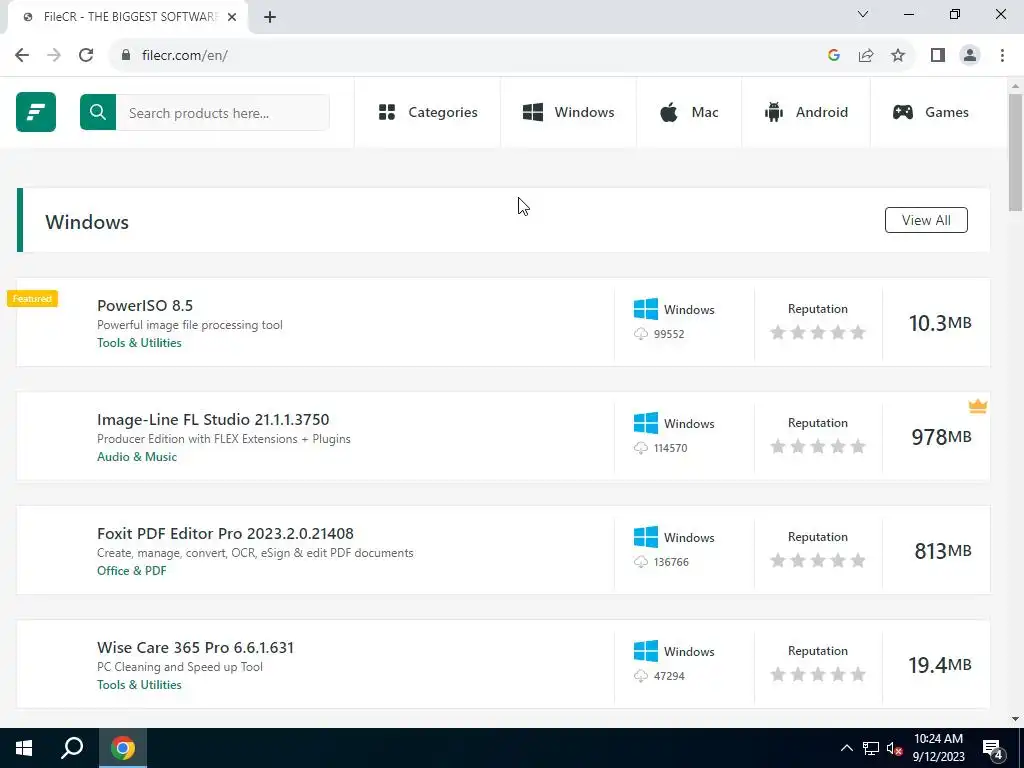
Task: Open the Windows Start menu
Action: (x=24, y=748)
